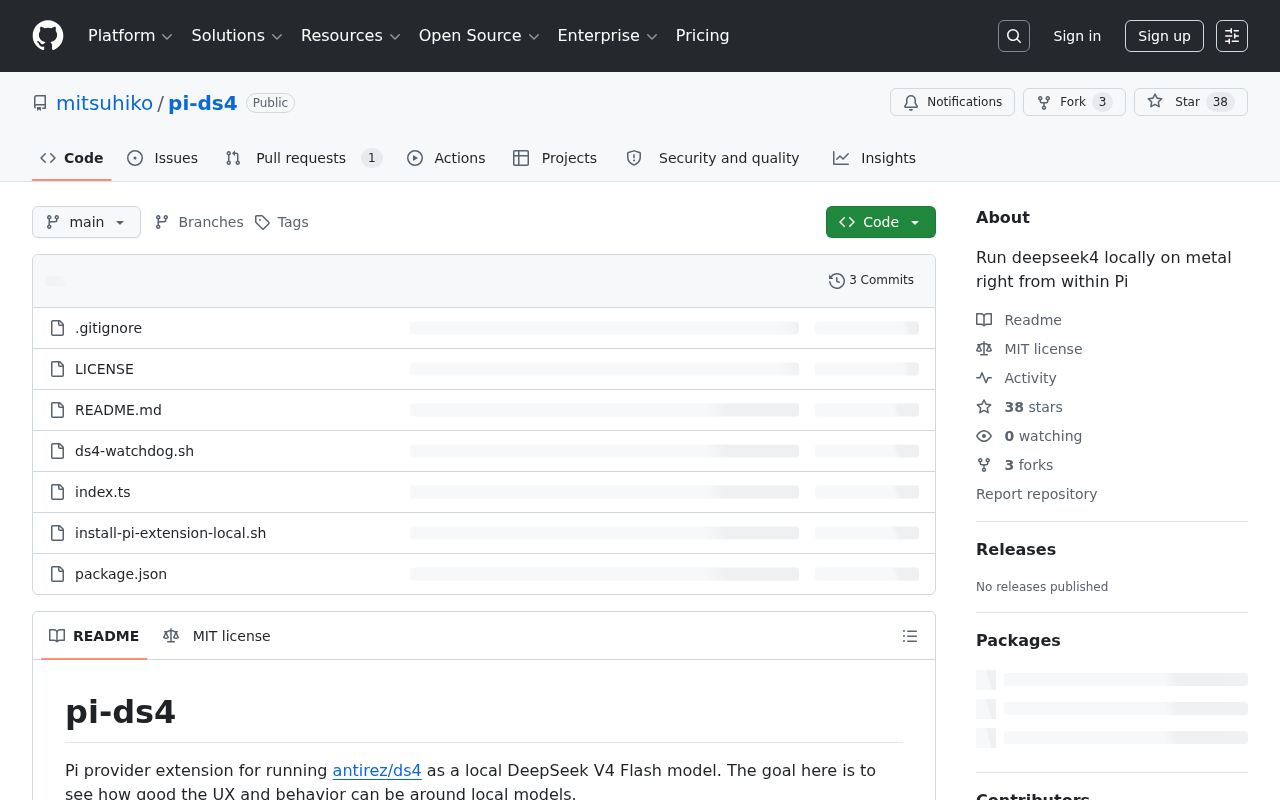
Task: Switch to the Projects tab
Action: [x=555, y=158]
